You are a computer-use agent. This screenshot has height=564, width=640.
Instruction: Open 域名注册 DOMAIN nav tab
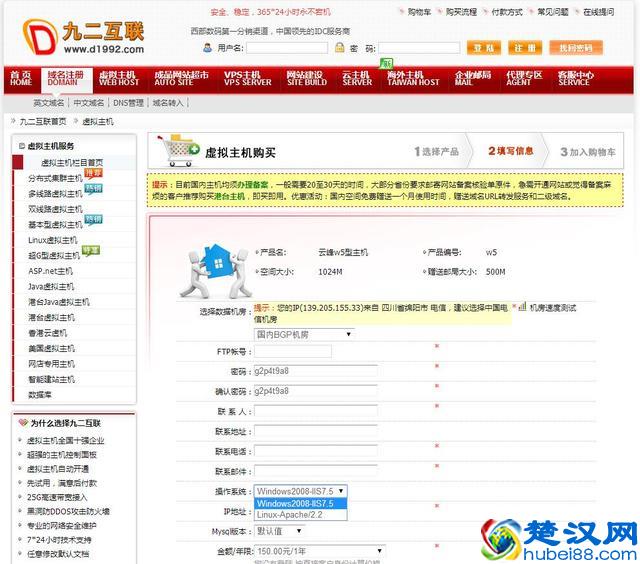tap(66, 78)
